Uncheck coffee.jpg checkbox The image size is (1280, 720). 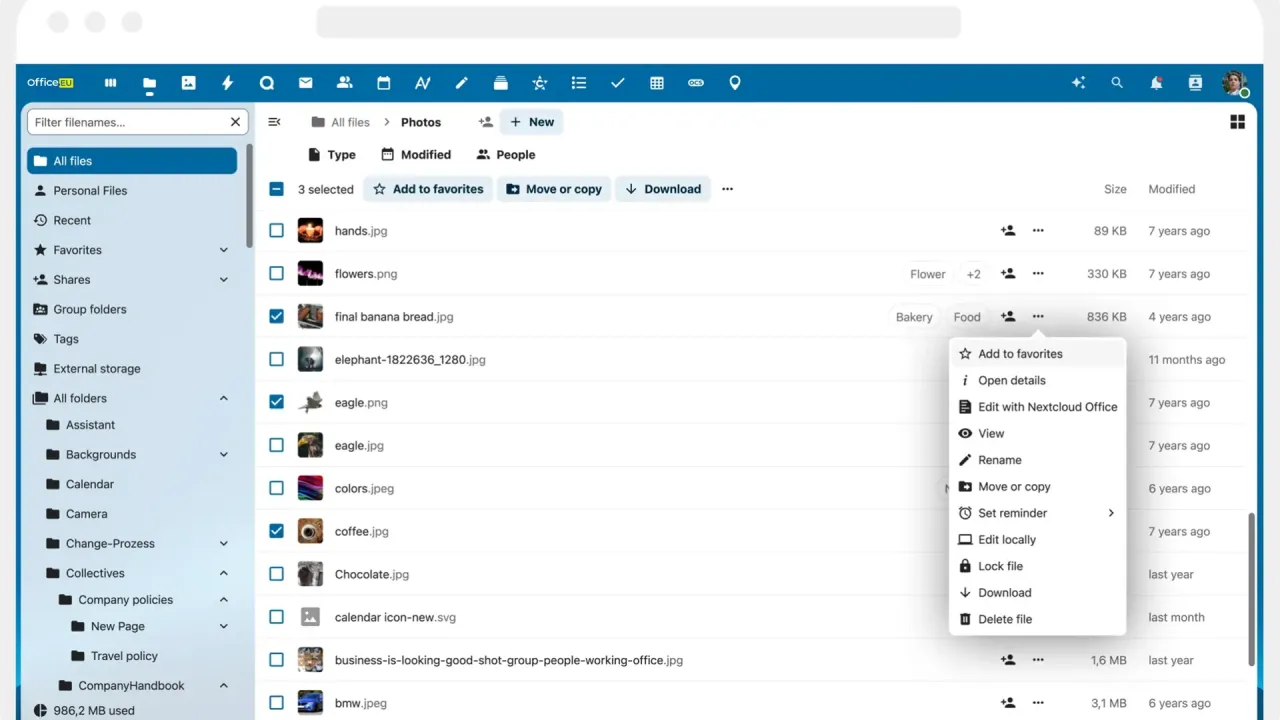[276, 532]
